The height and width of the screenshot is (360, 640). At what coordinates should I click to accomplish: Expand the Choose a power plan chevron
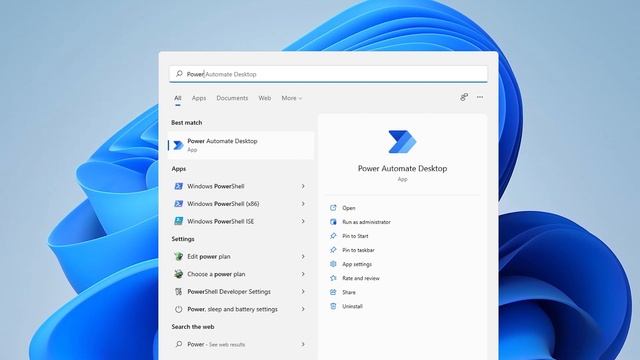[x=303, y=274]
